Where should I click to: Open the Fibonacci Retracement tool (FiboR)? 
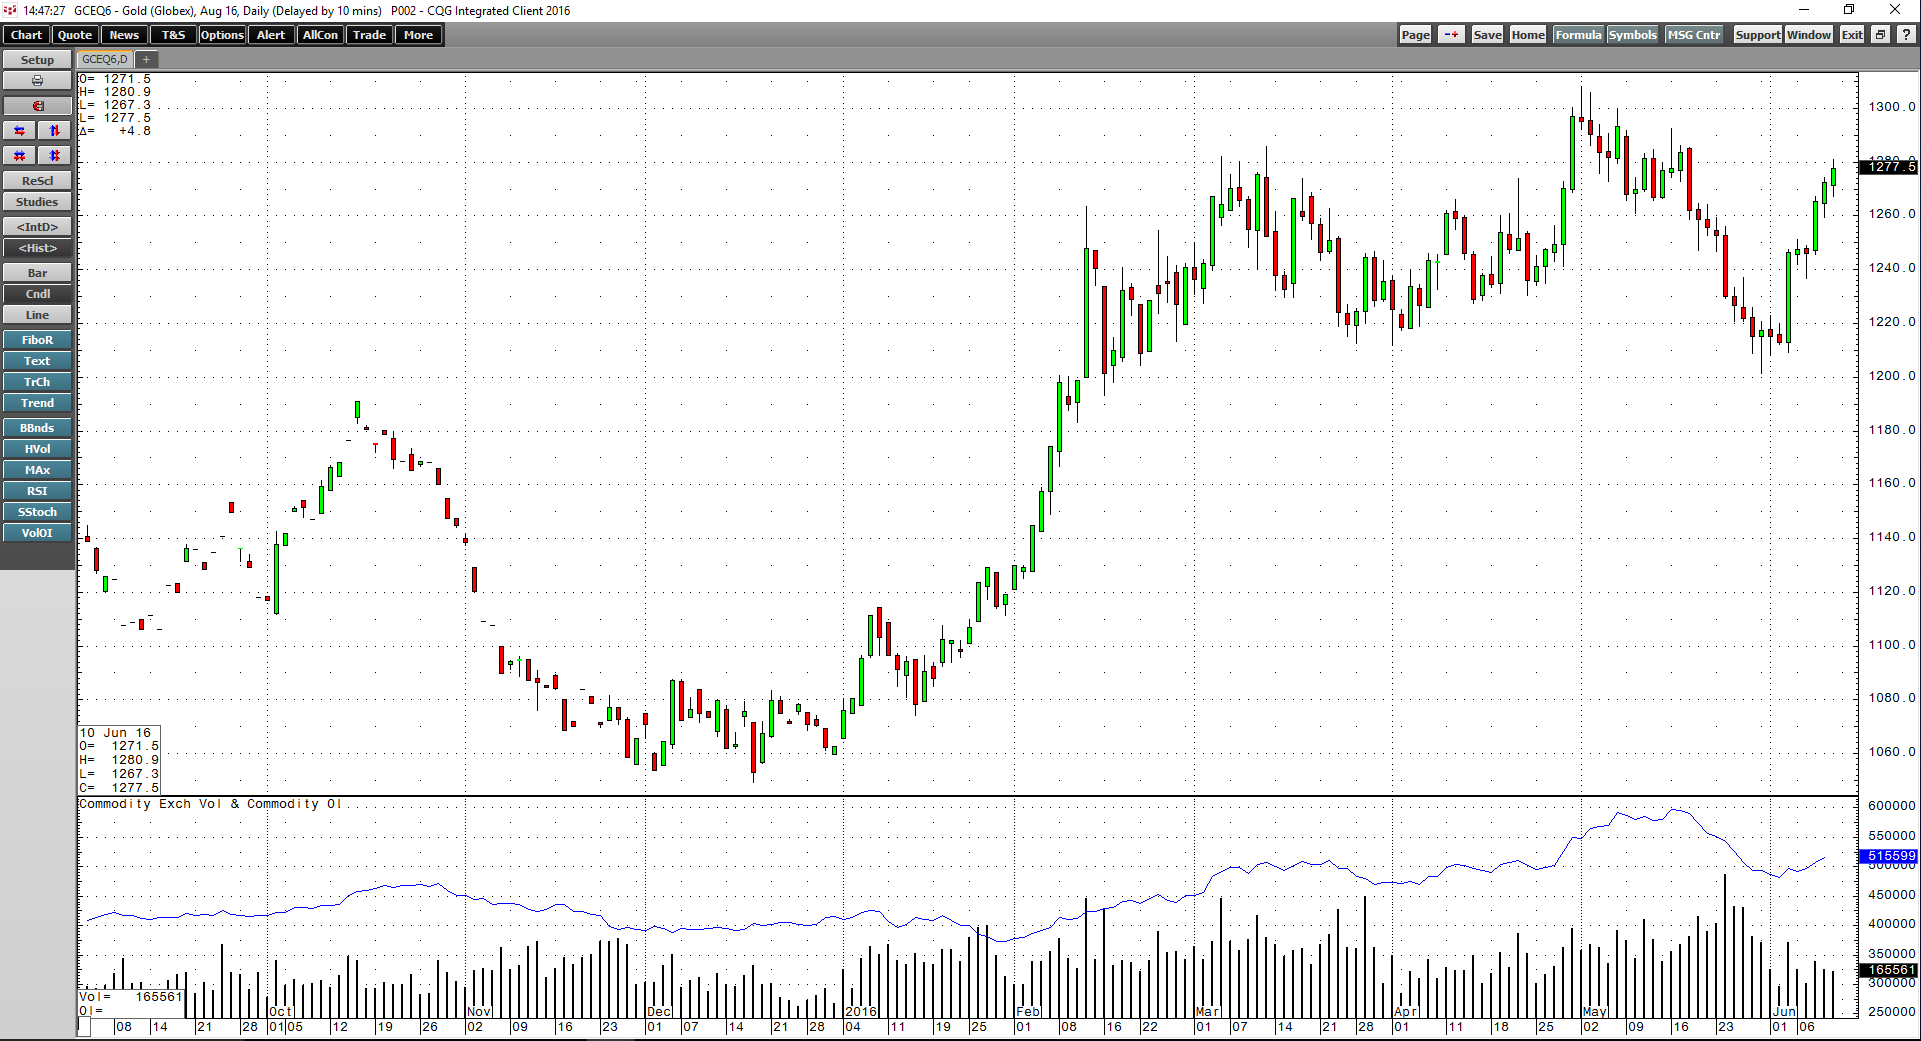point(37,339)
